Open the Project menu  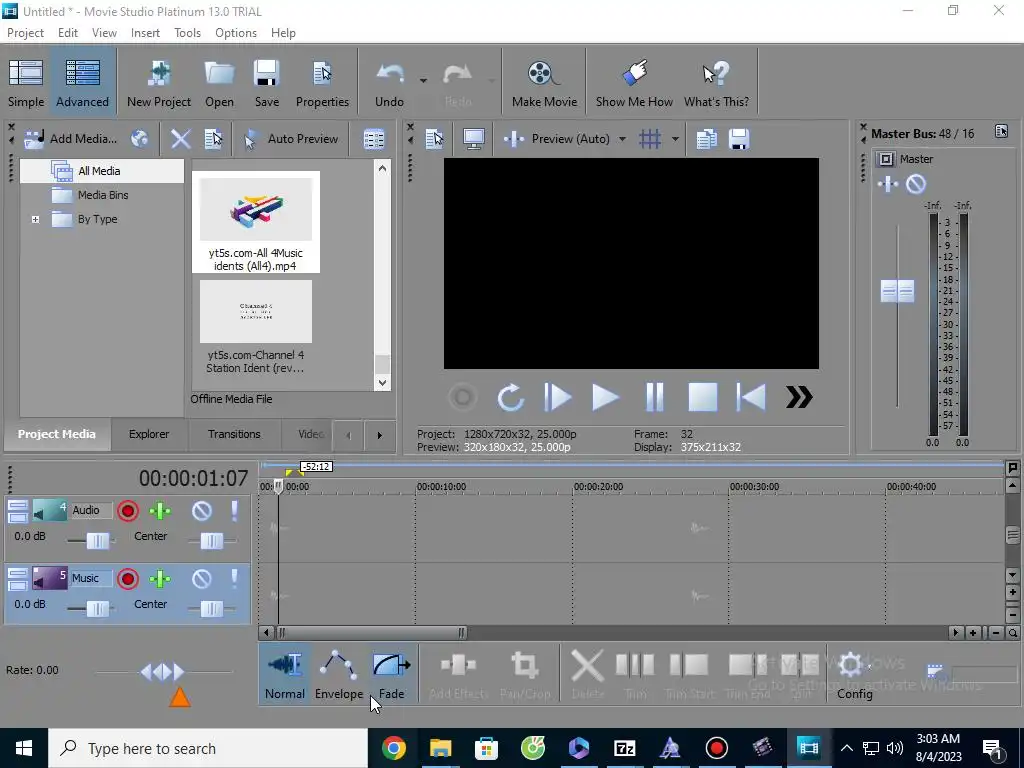coord(25,33)
